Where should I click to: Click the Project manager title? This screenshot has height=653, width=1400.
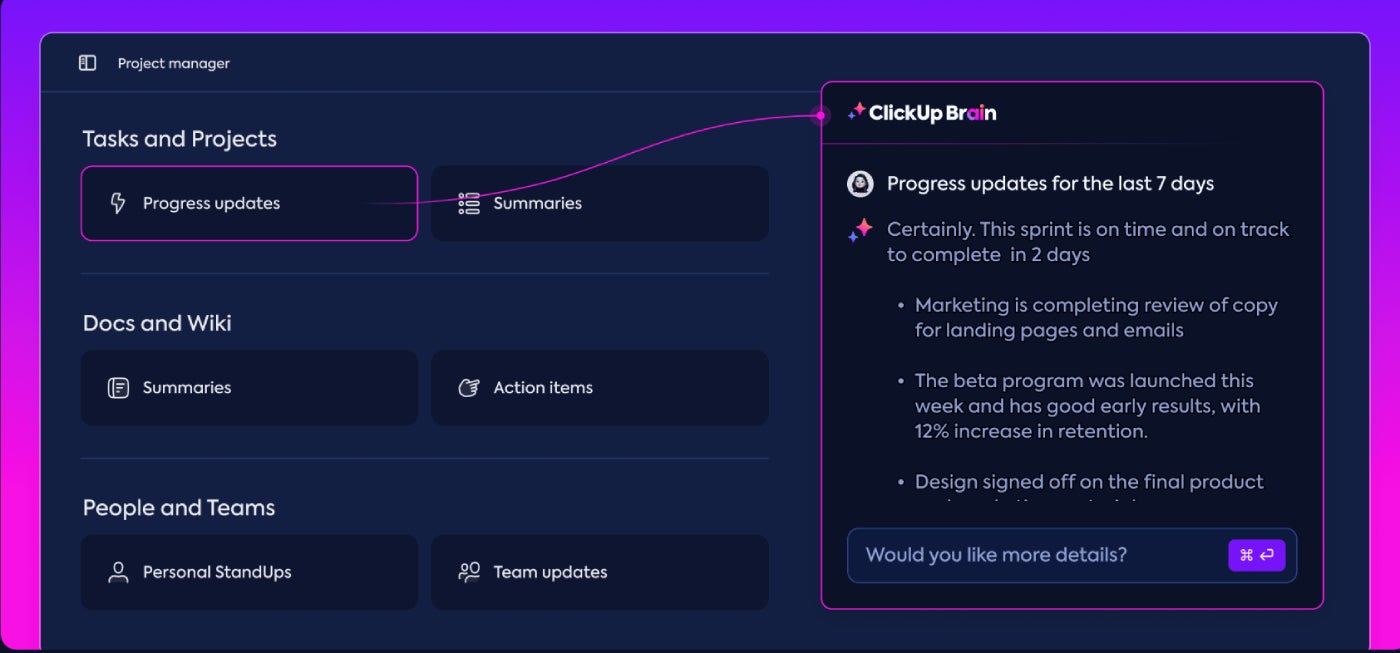point(174,63)
